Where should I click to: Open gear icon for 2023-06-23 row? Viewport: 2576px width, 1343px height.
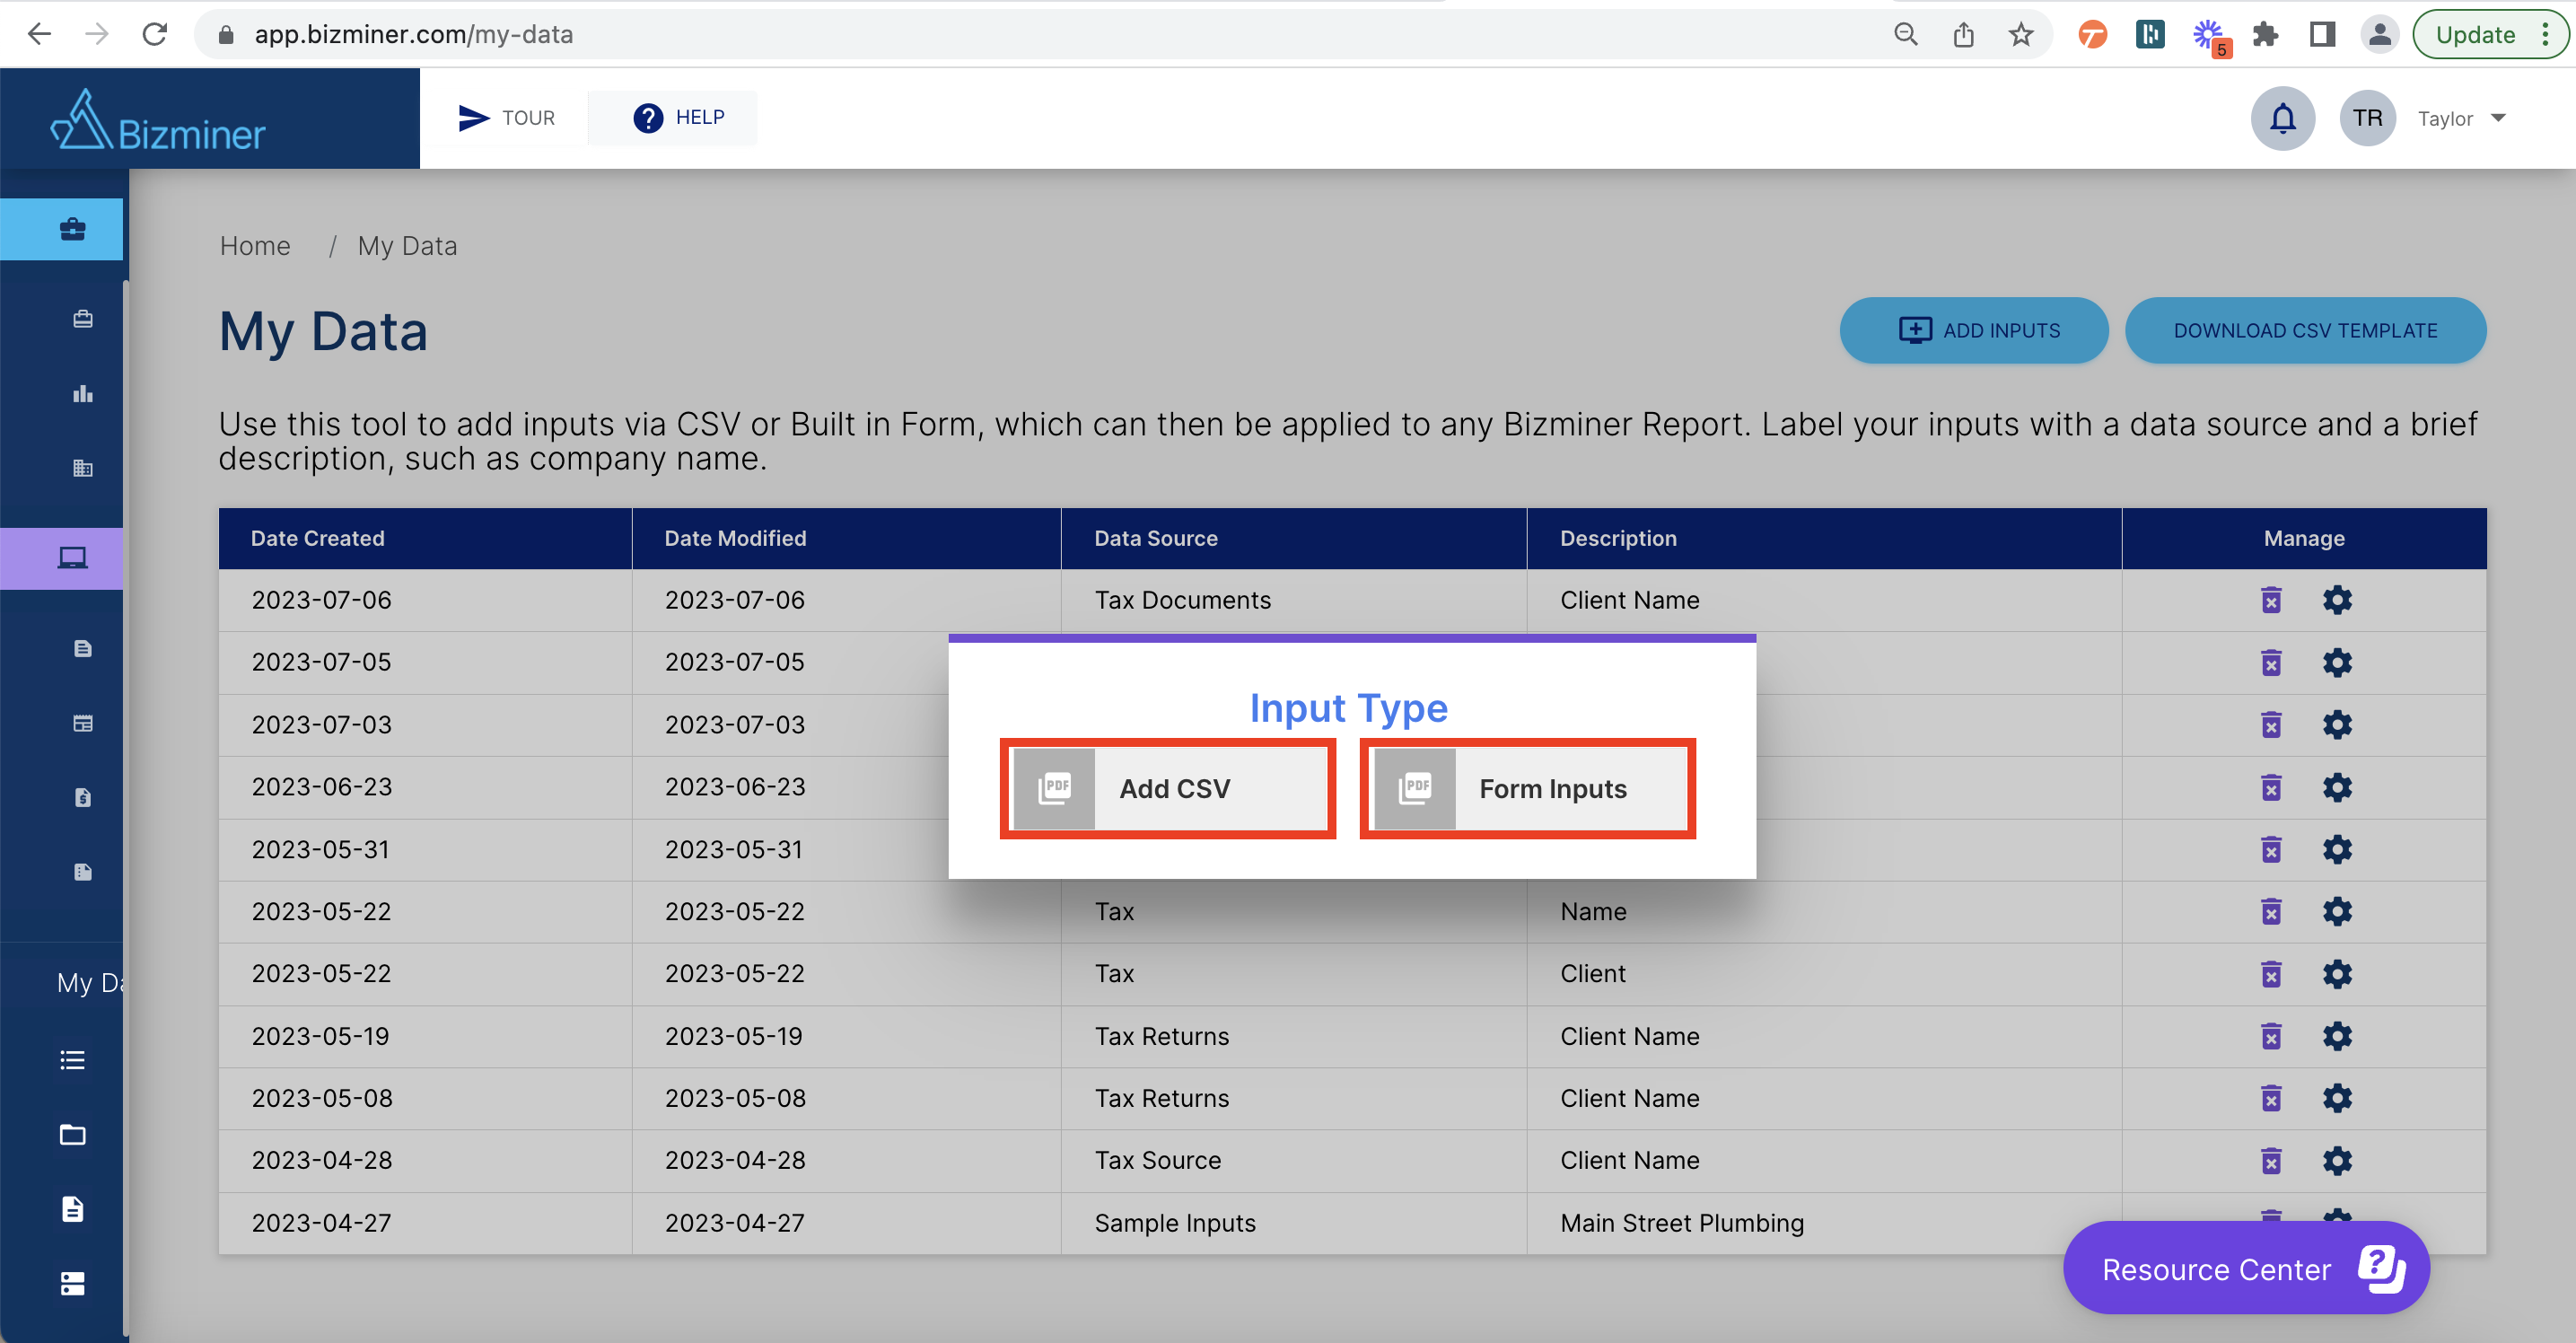click(x=2337, y=787)
